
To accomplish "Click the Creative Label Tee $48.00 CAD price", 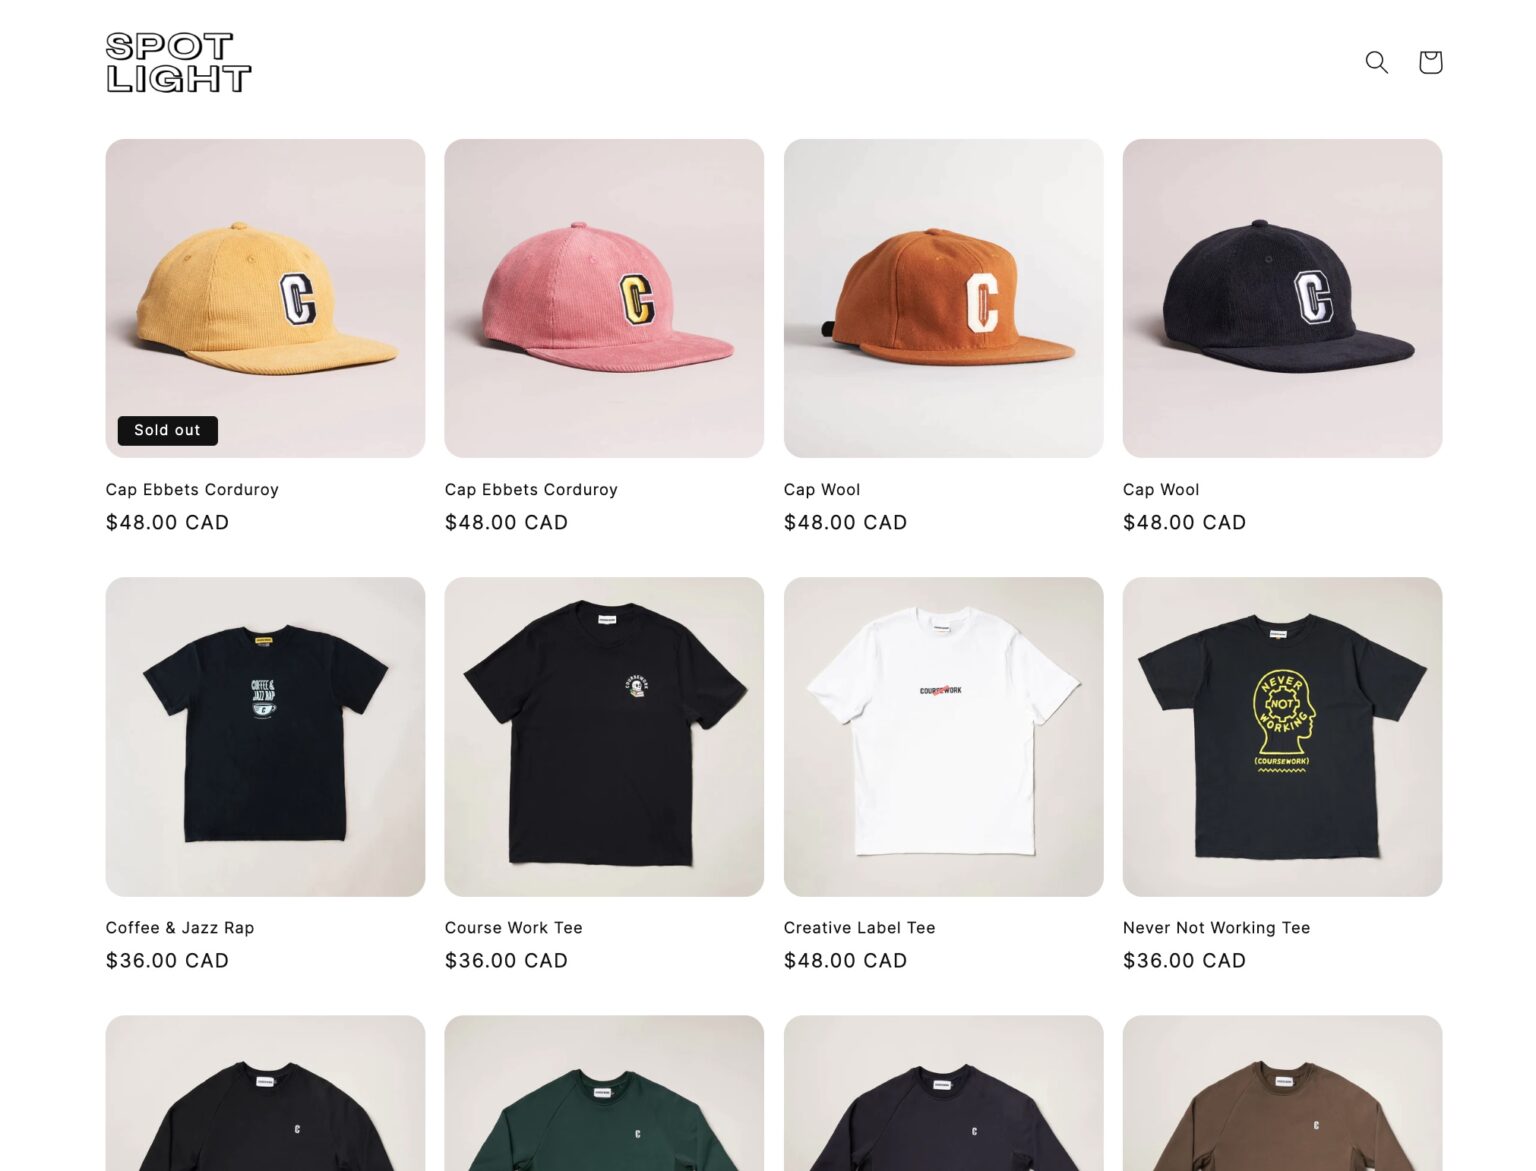I will point(845,960).
